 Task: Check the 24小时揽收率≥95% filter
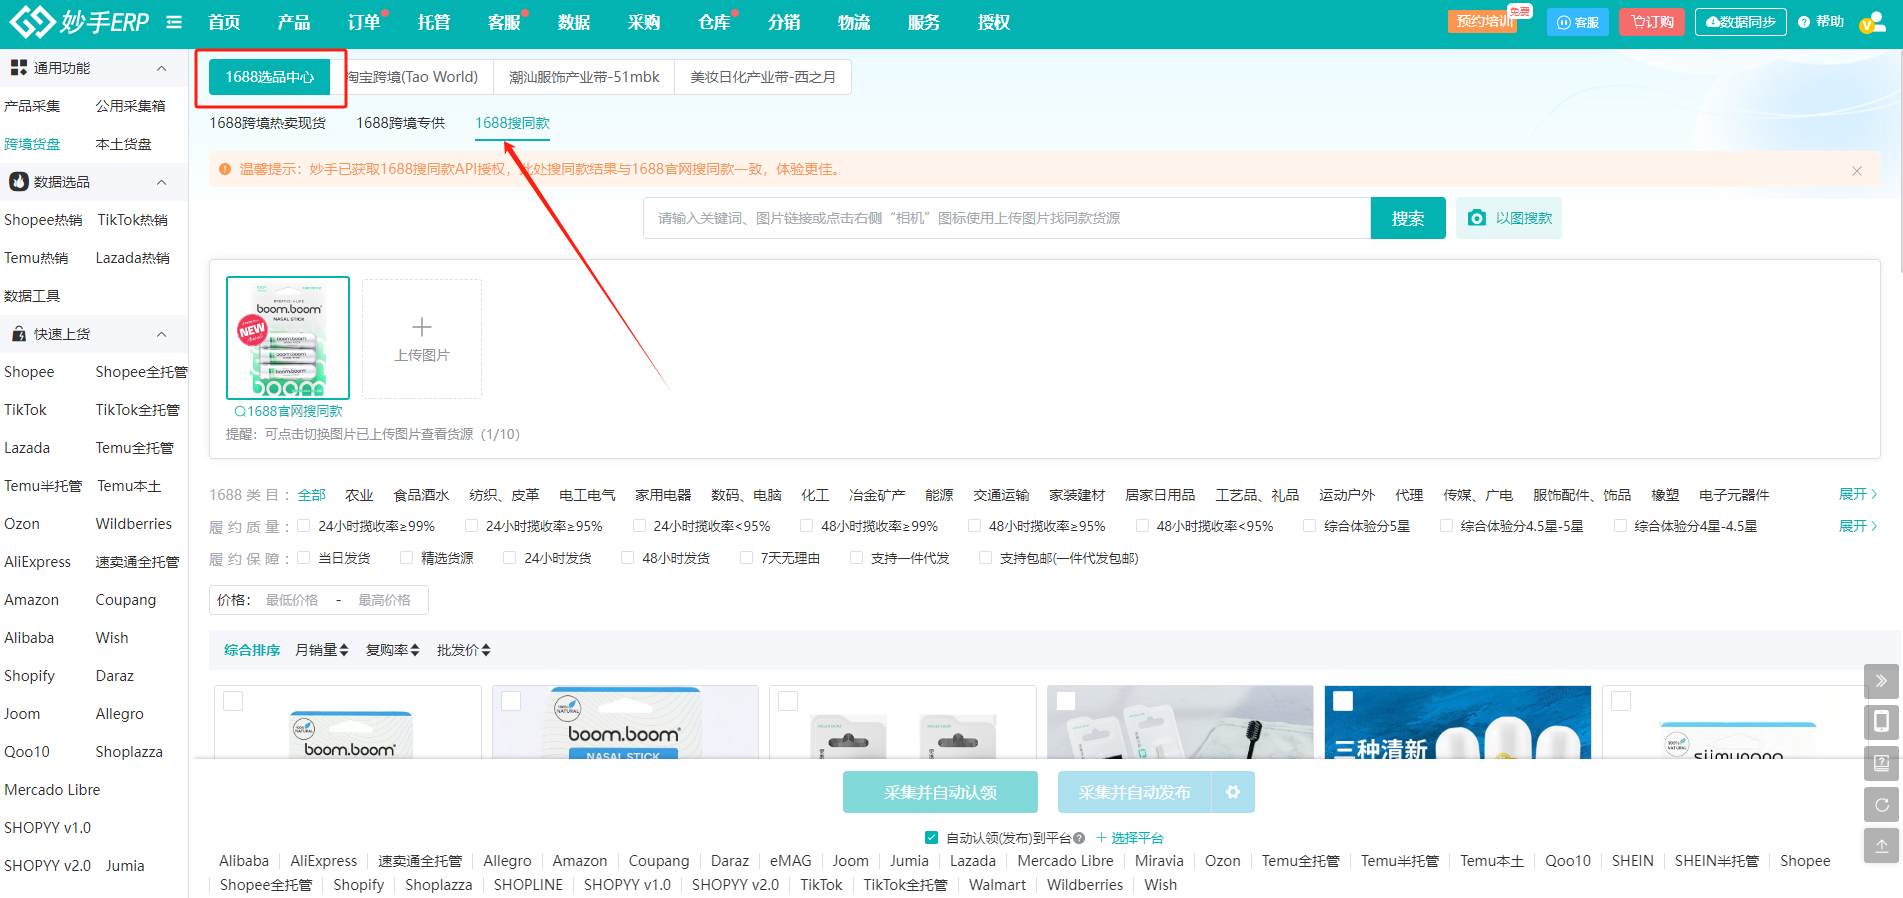tap(471, 526)
